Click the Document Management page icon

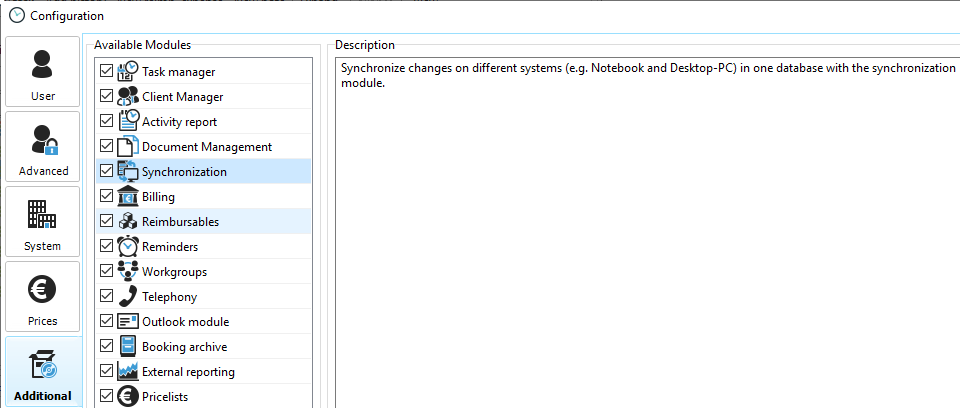click(128, 147)
